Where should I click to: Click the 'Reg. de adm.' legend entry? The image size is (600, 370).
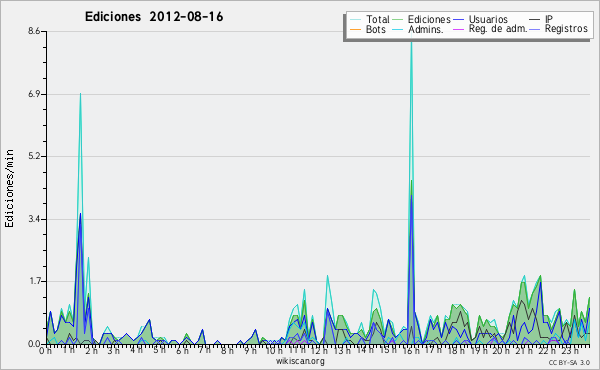pyautogui.click(x=497, y=29)
